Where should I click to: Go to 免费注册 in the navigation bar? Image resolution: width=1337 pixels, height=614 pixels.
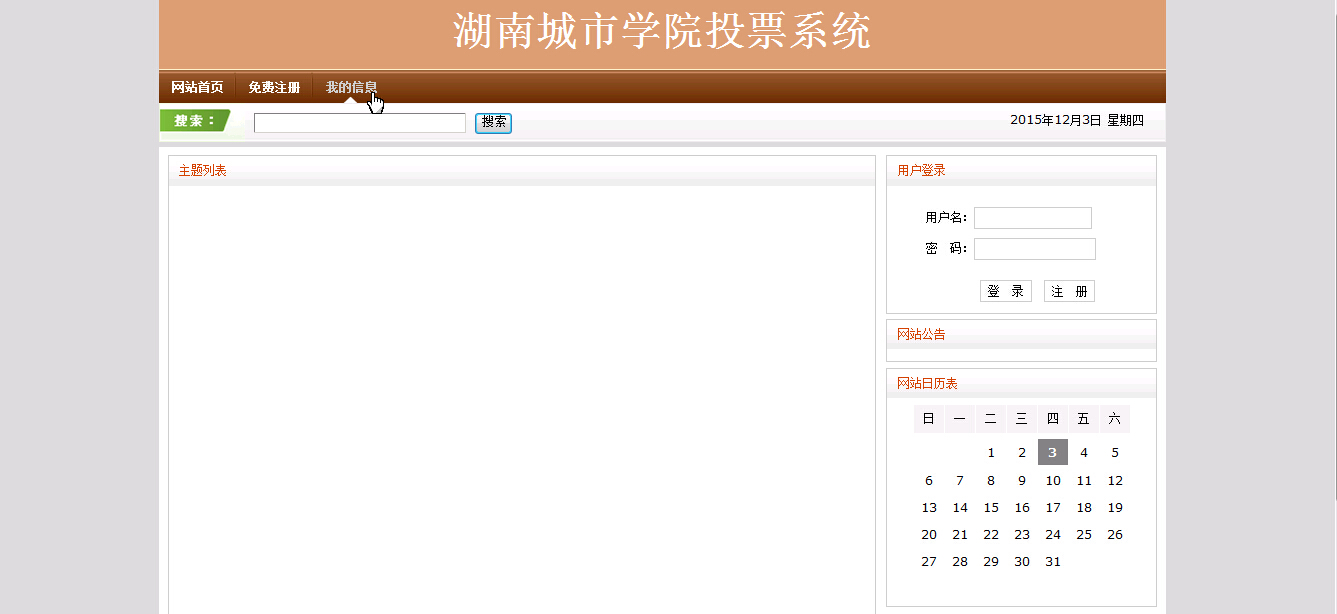(x=274, y=88)
